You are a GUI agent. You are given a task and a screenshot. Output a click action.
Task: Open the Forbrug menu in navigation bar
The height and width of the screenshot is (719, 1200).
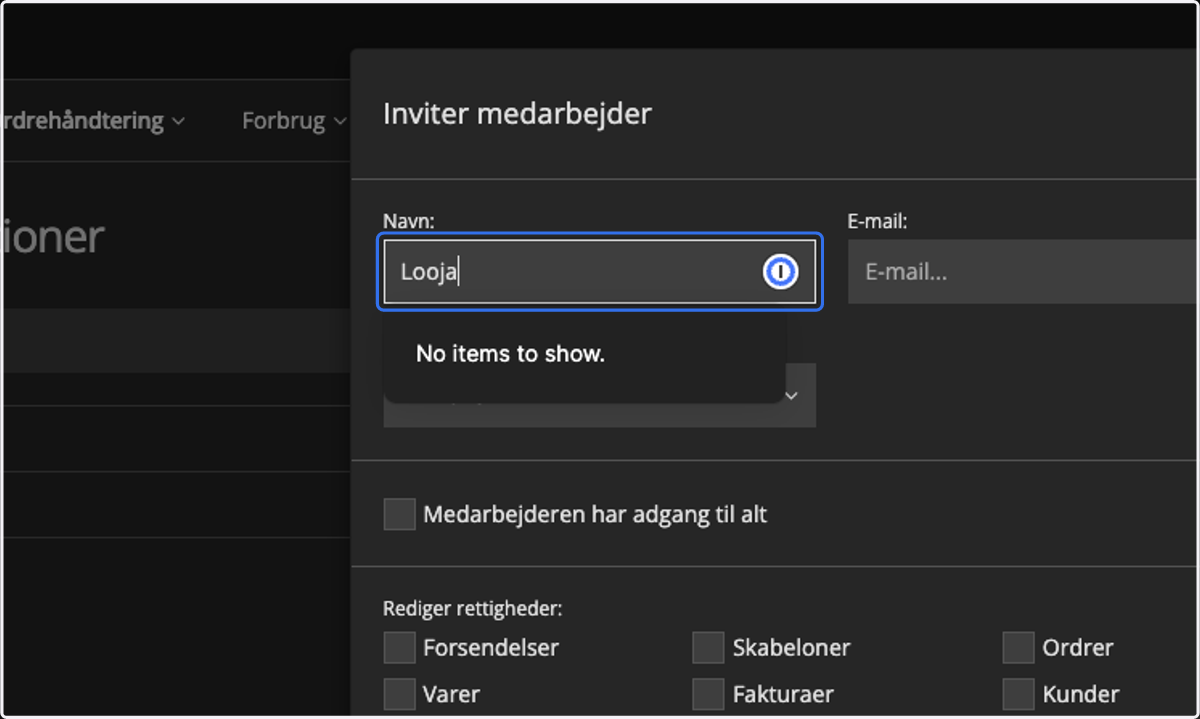294,121
